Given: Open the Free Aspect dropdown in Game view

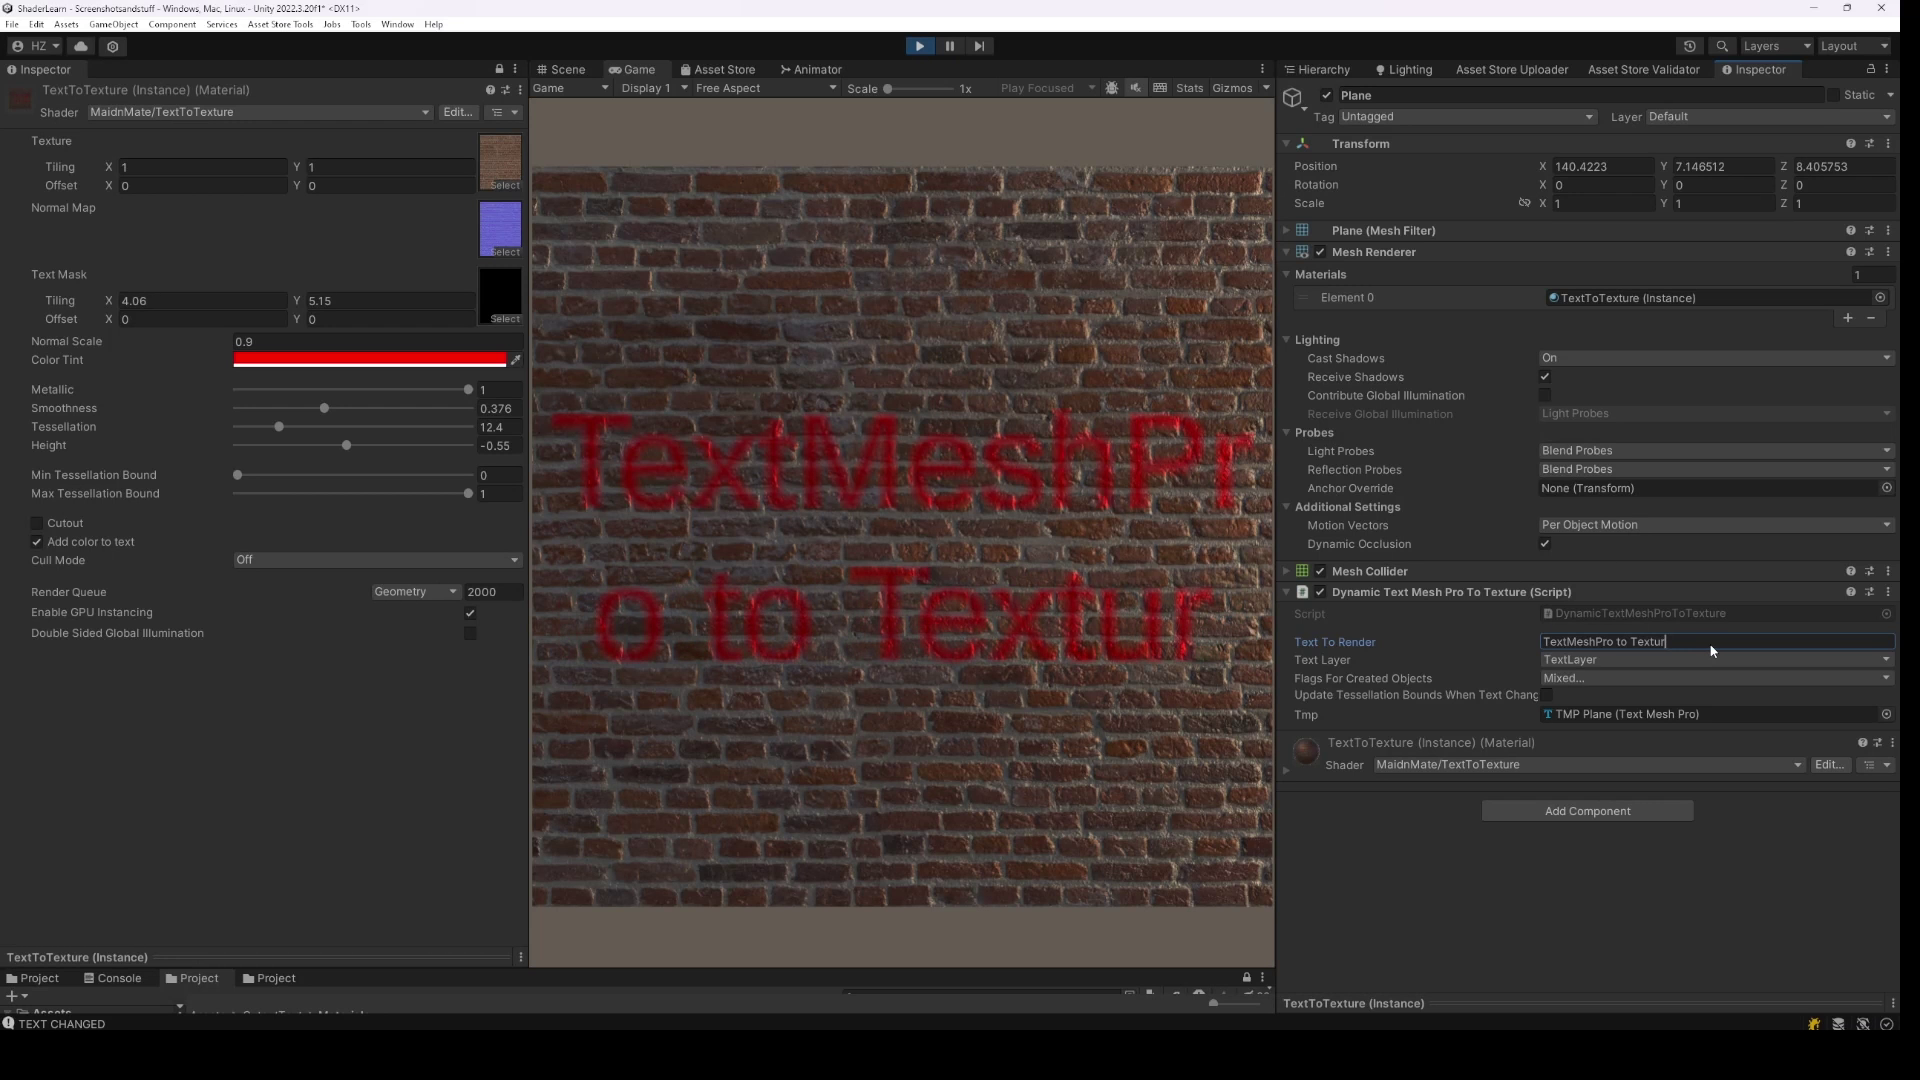Looking at the screenshot, I should click(766, 88).
